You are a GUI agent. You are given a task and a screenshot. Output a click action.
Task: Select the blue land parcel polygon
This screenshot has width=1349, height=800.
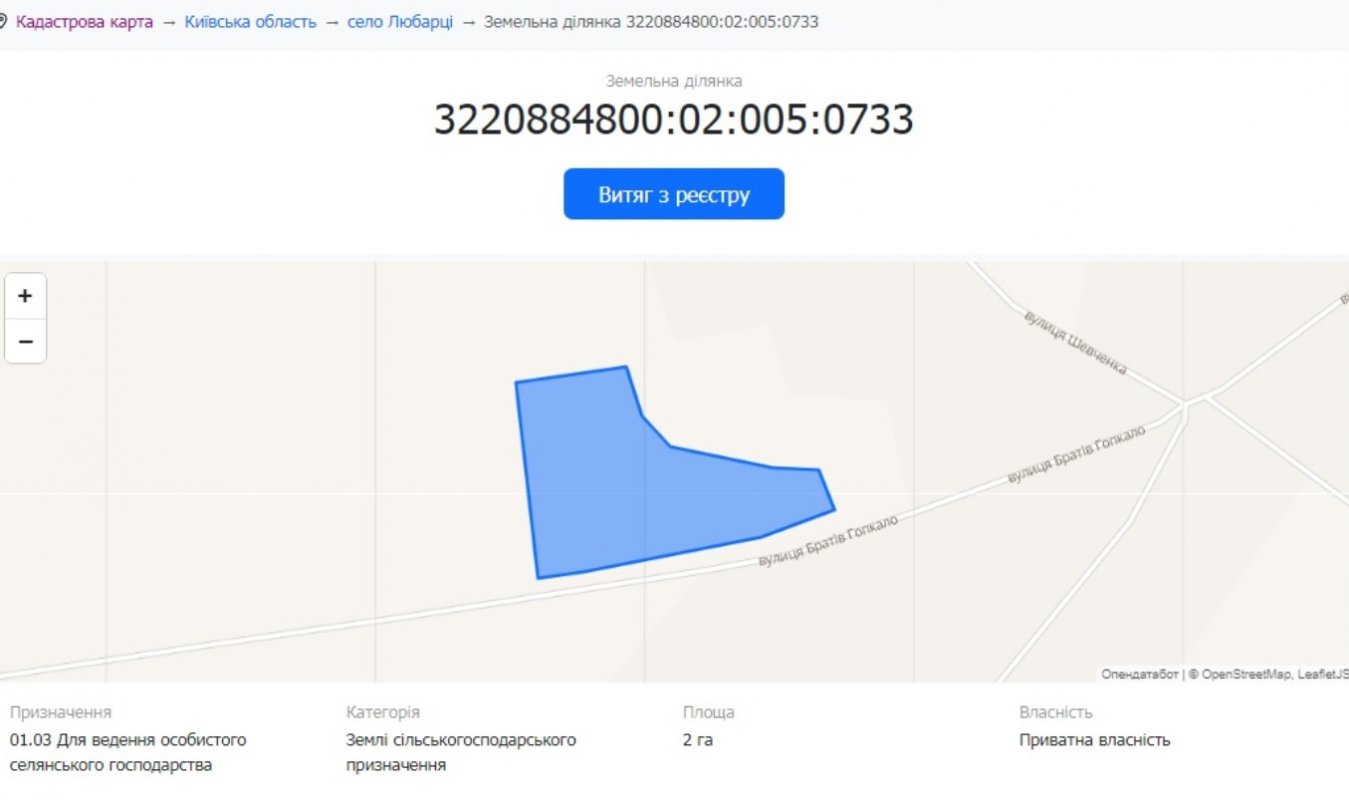tap(620, 480)
